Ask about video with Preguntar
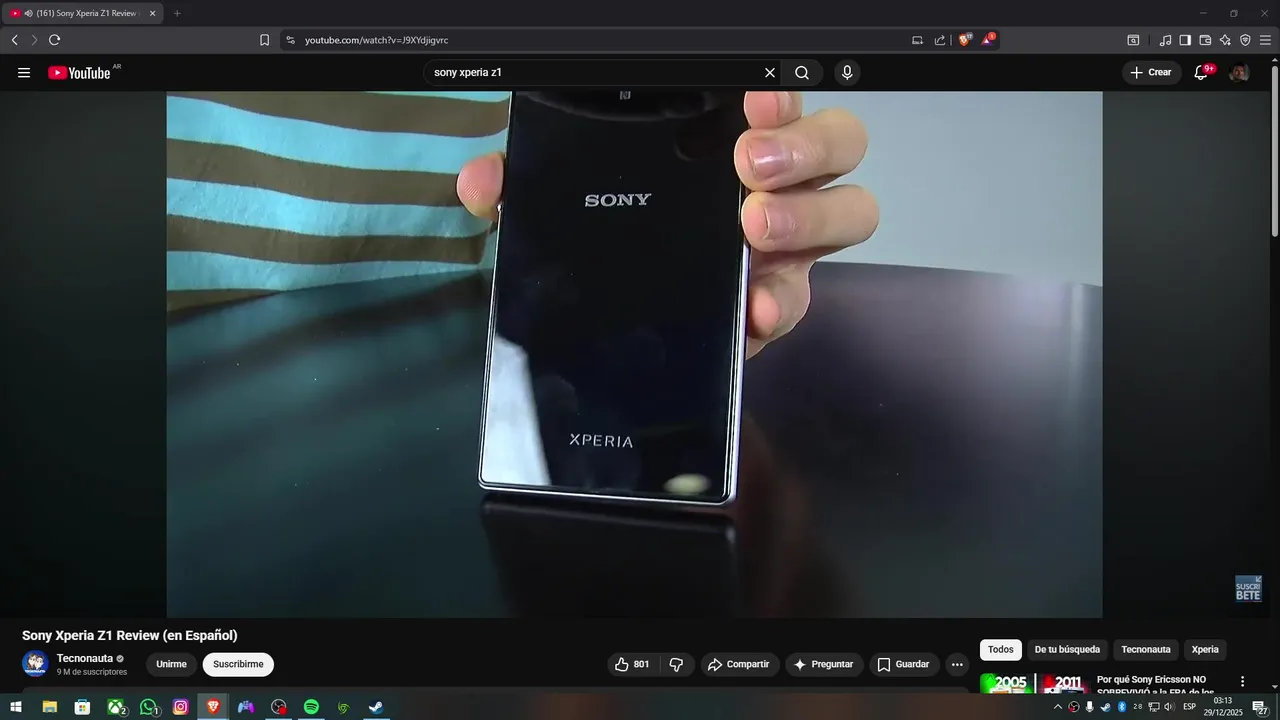Screen dimensions: 1280x720 click(x=824, y=664)
